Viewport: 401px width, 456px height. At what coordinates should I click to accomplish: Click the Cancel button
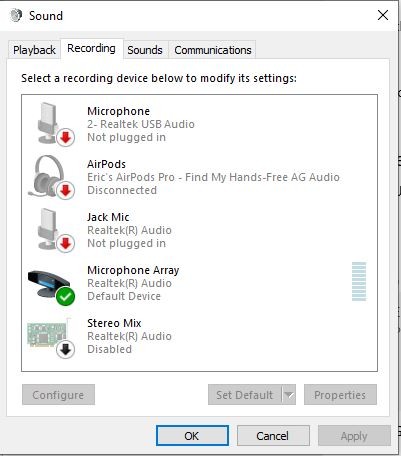[273, 435]
